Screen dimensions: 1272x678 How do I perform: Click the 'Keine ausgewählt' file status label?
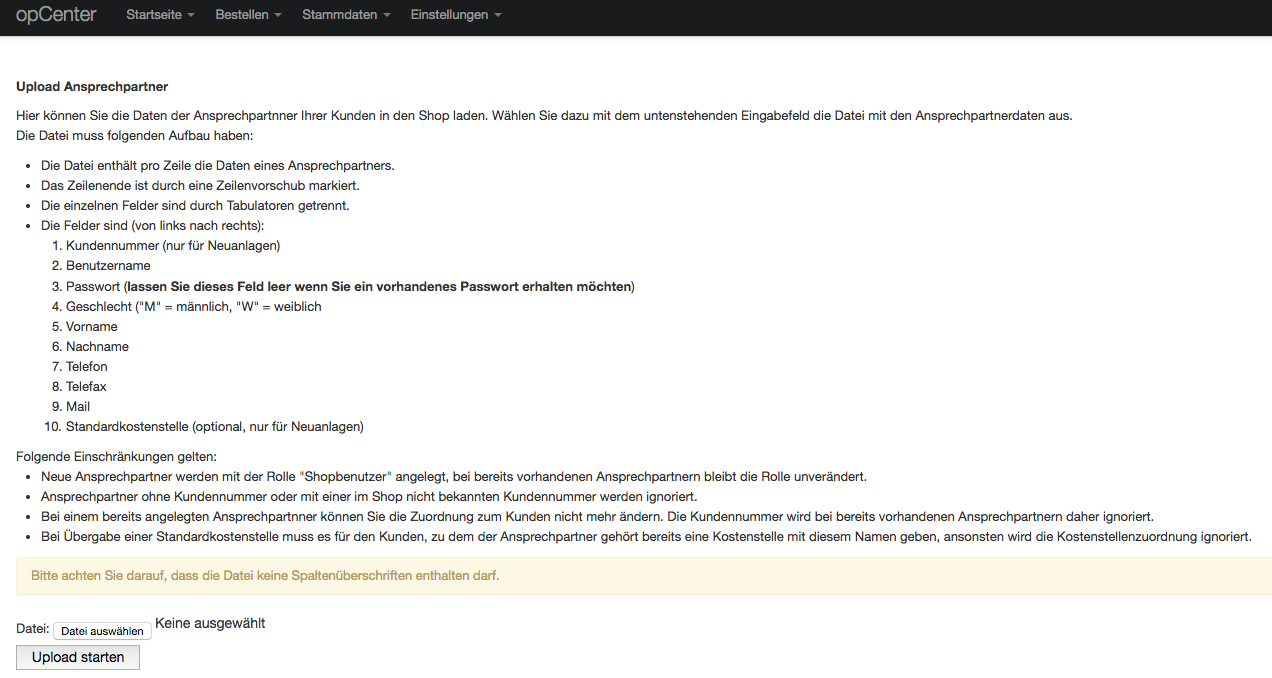tap(210, 623)
